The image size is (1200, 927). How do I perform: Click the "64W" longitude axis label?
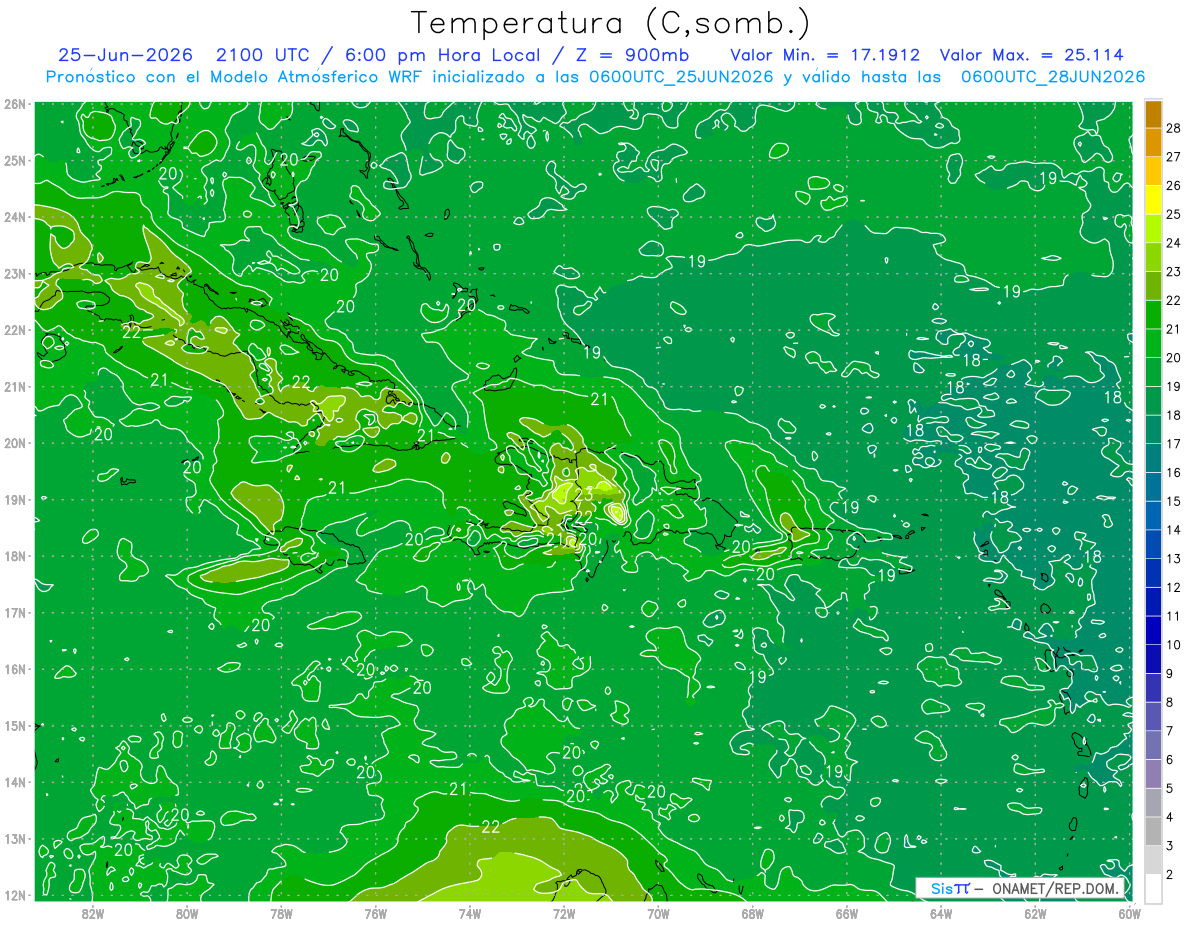(941, 912)
